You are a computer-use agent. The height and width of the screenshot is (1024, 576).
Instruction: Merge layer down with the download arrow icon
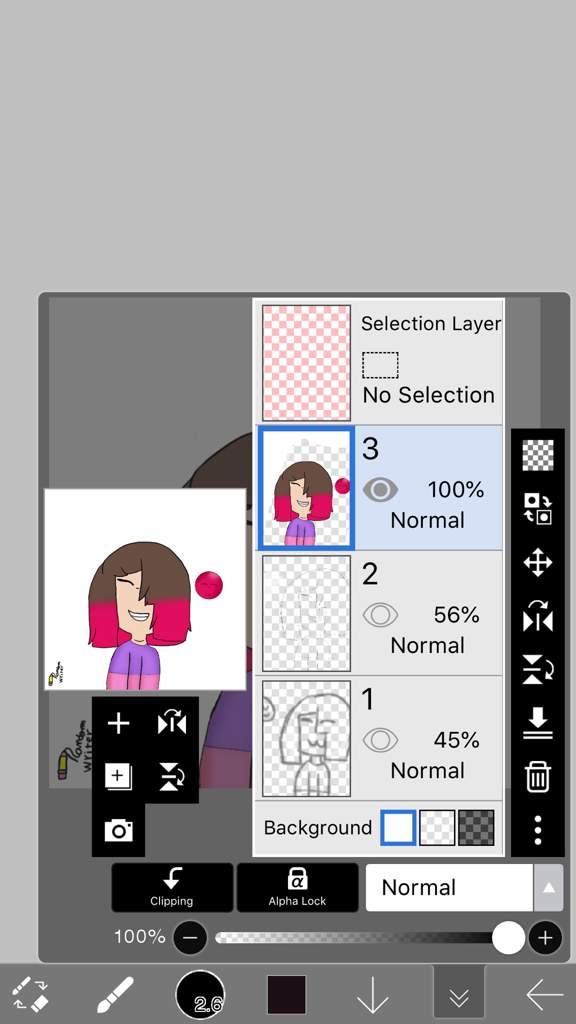537,723
